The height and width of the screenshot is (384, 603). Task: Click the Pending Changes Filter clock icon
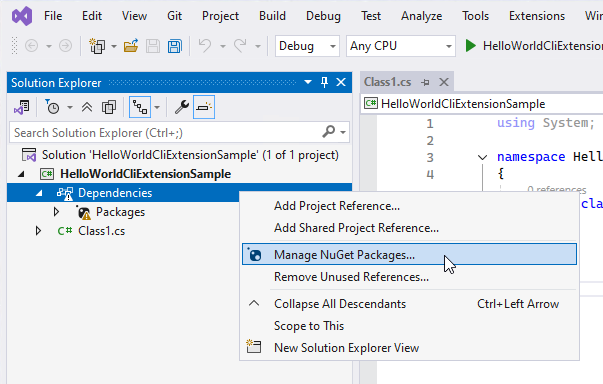point(52,107)
